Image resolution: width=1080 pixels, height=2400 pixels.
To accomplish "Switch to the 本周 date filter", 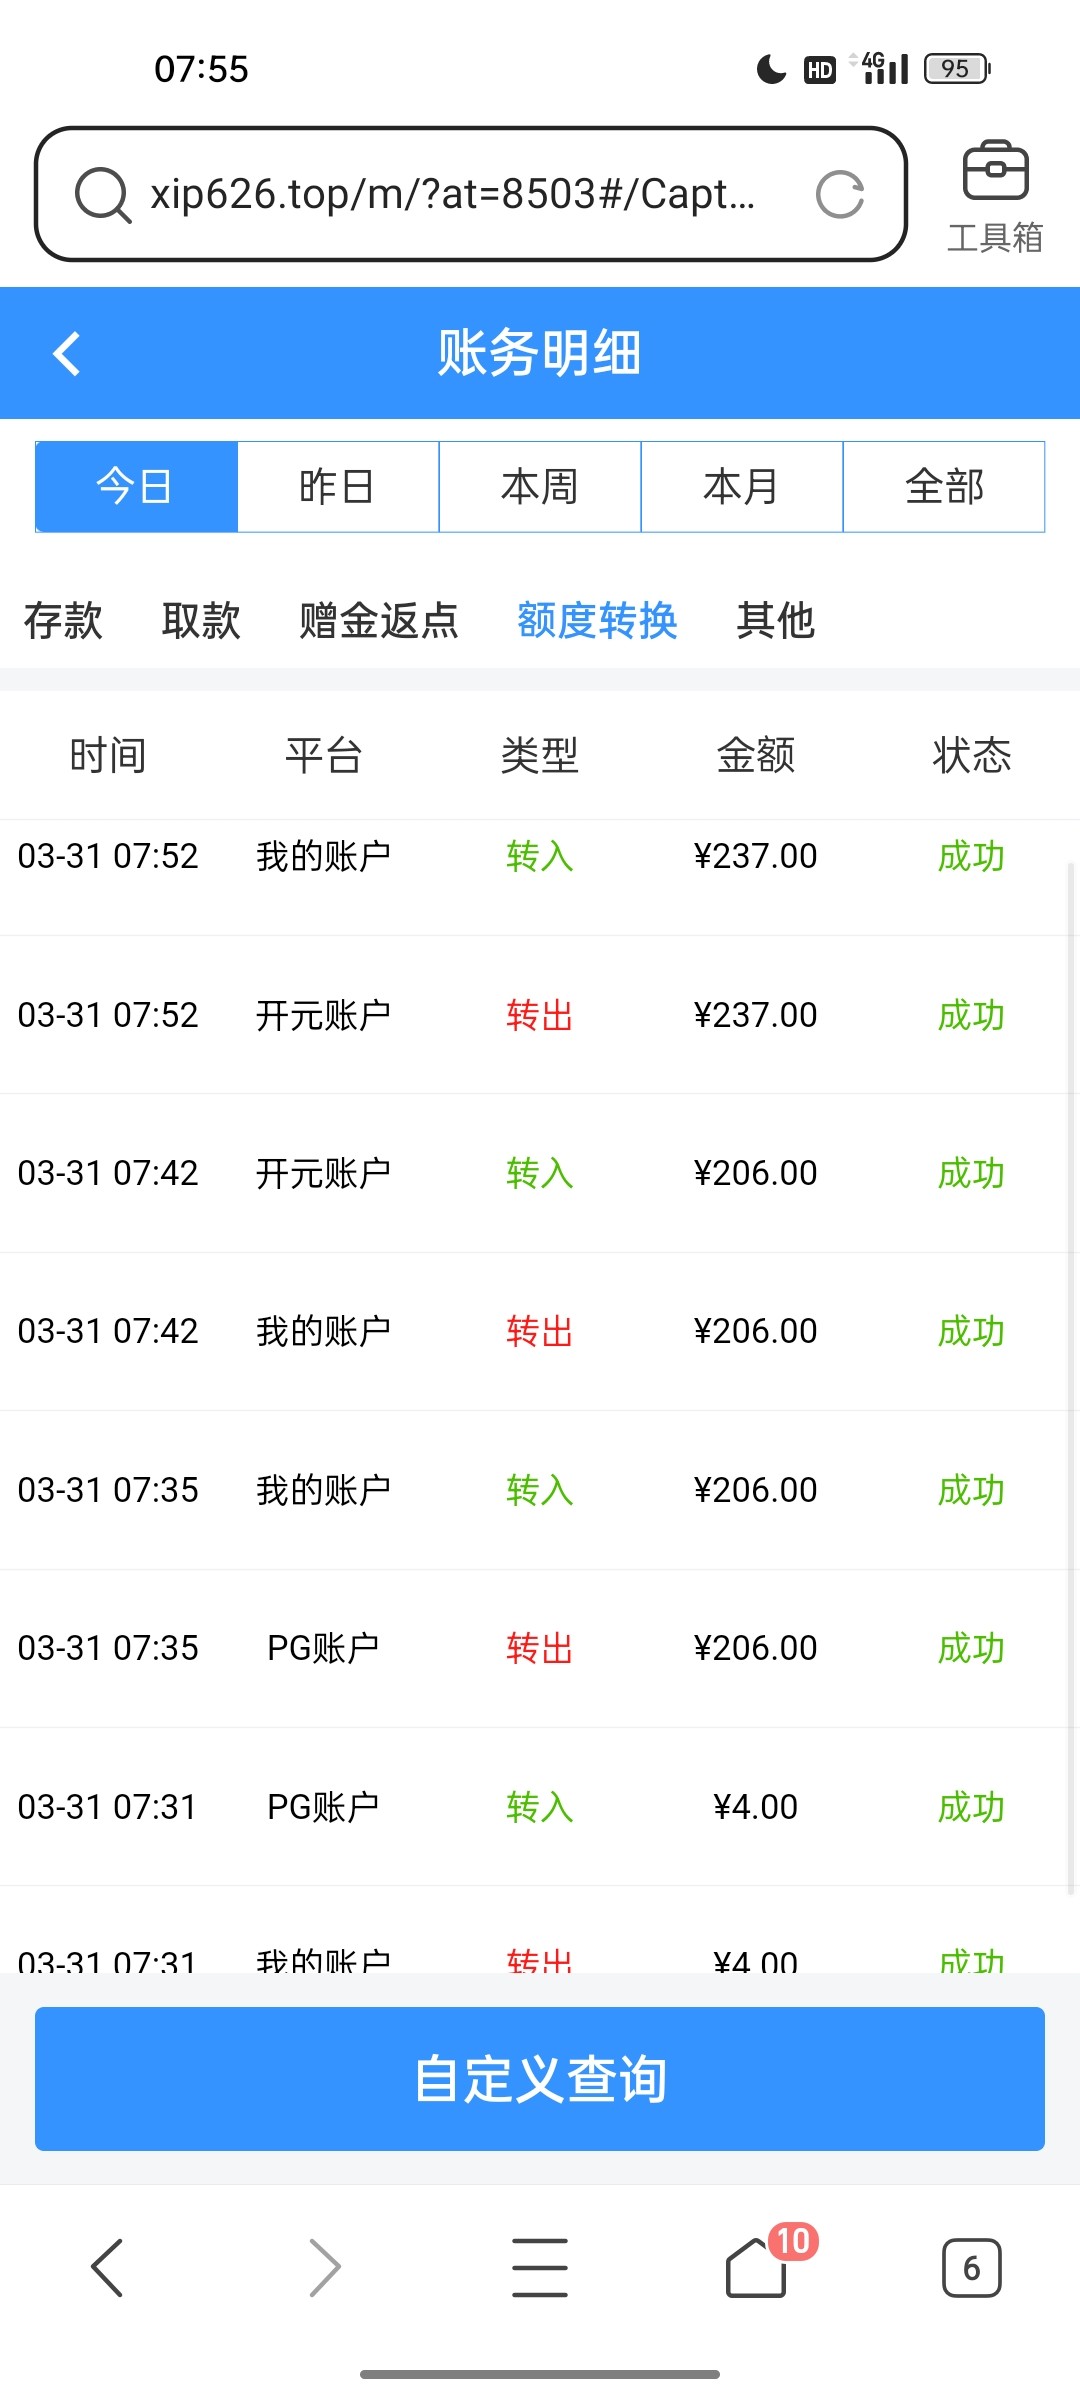I will point(540,487).
